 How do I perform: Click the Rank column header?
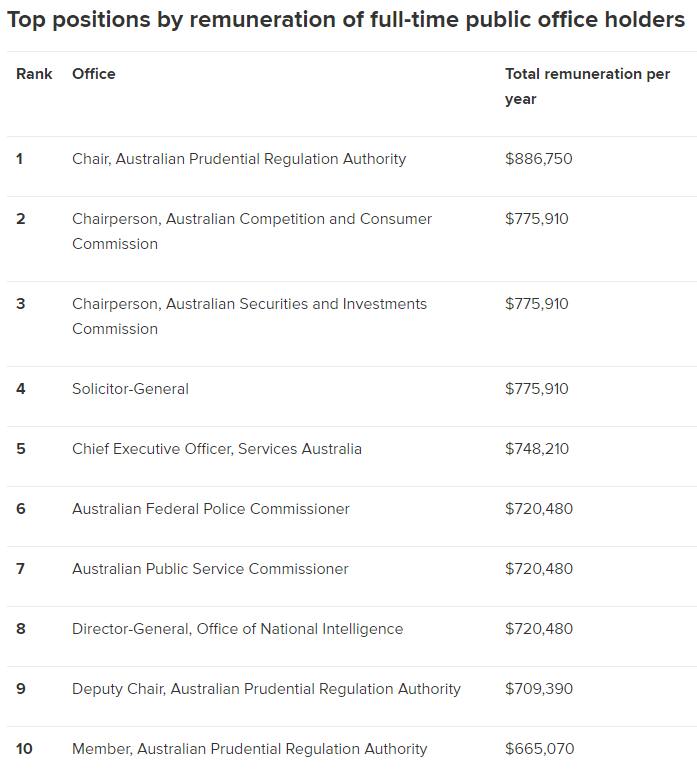(34, 74)
